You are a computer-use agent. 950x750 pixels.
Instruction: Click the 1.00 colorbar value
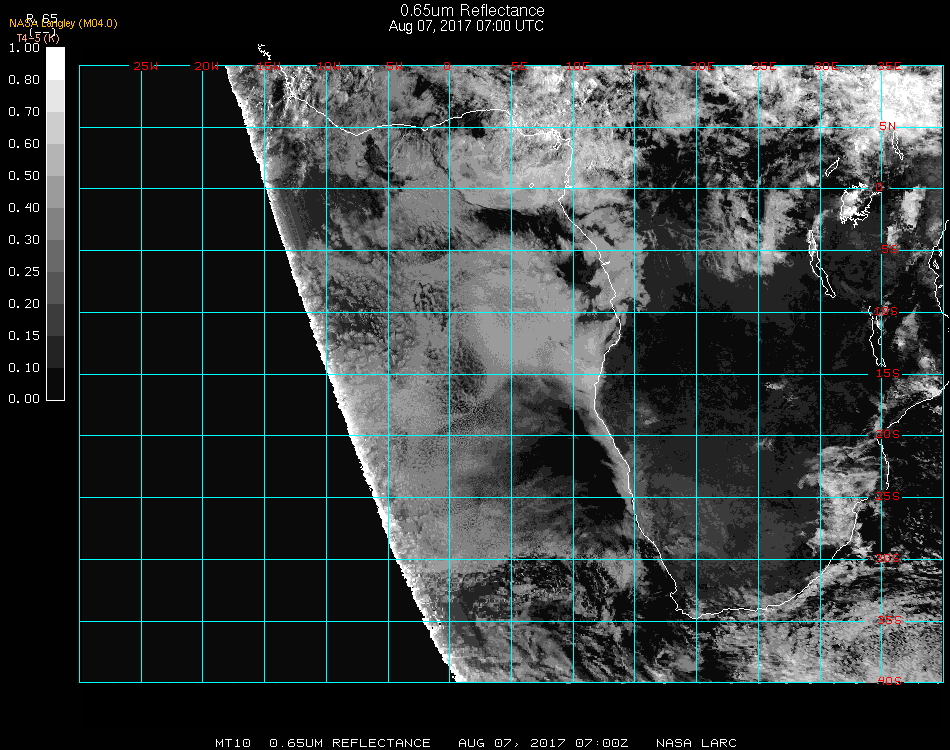click(x=24, y=48)
